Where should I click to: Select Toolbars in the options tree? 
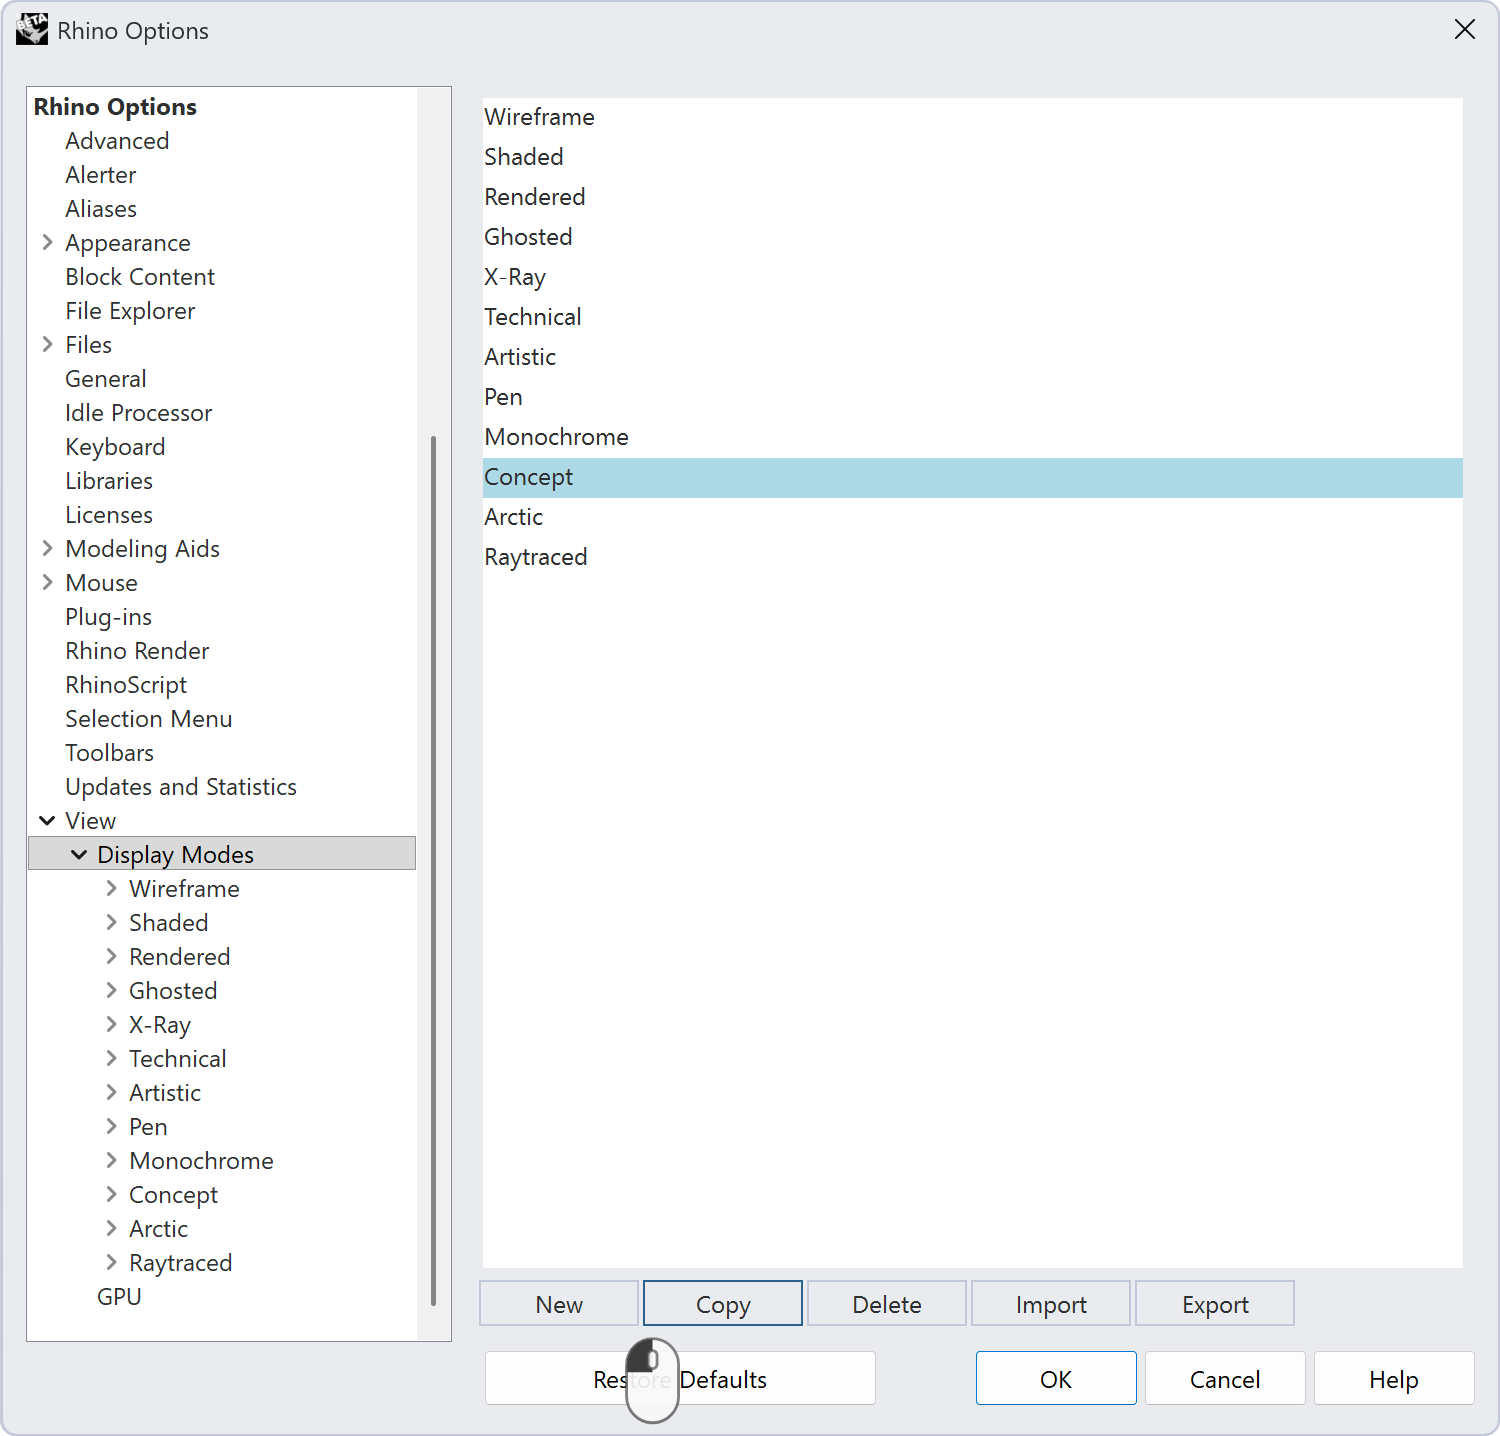coord(110,753)
